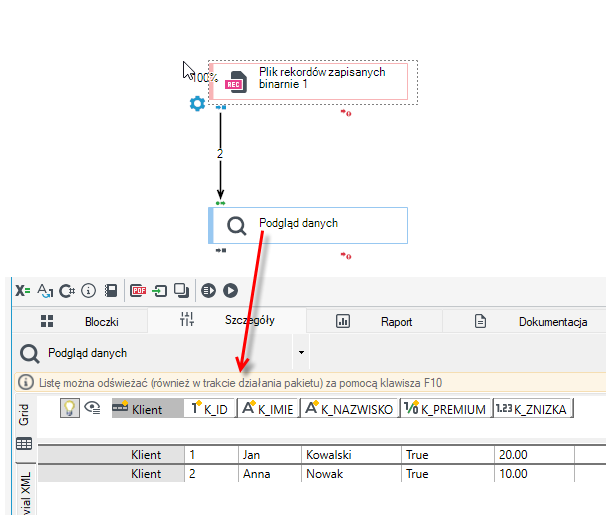Click cell Nowak
This screenshot has height=515, width=606.
(x=351, y=474)
